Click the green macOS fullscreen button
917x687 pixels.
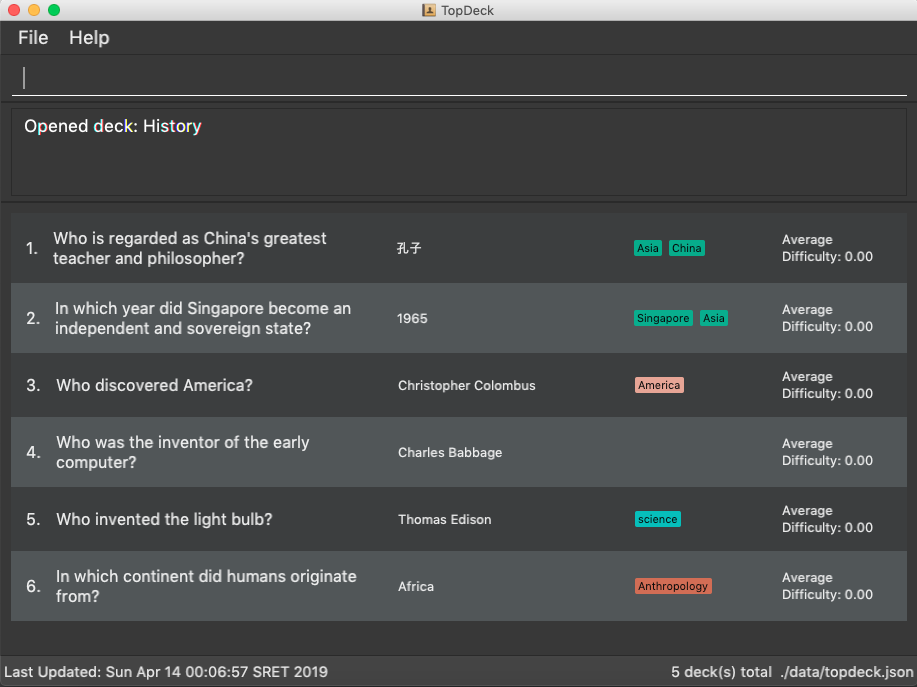(x=54, y=10)
